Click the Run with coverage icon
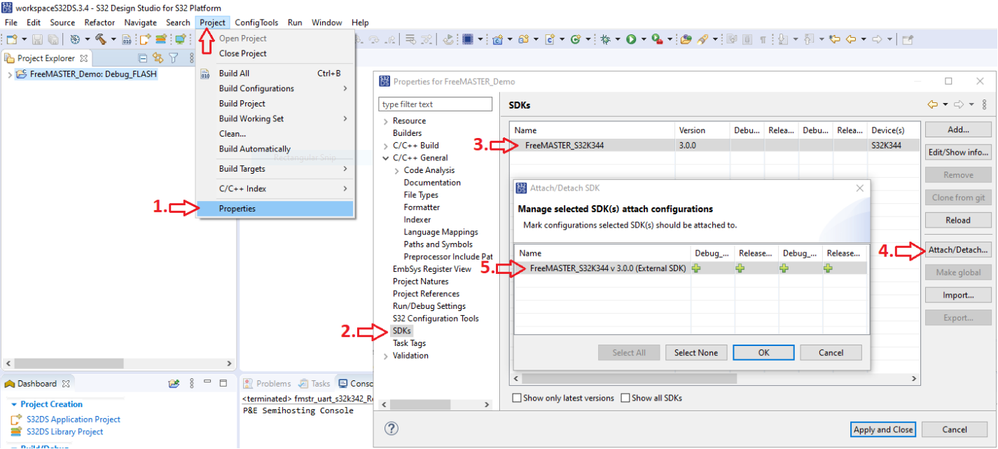 [x=657, y=39]
